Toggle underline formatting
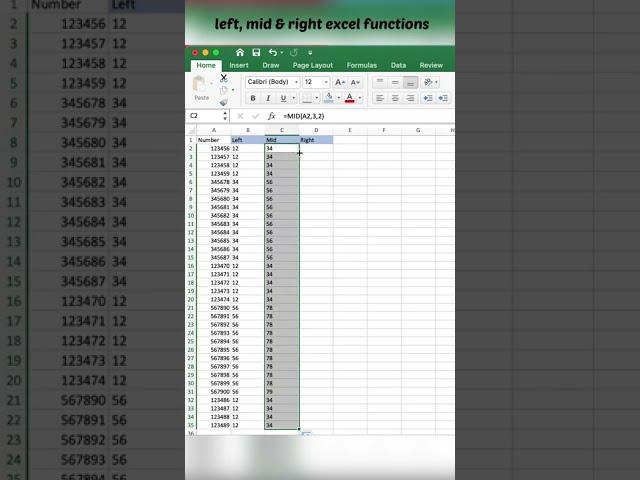The image size is (640, 480). [283, 98]
